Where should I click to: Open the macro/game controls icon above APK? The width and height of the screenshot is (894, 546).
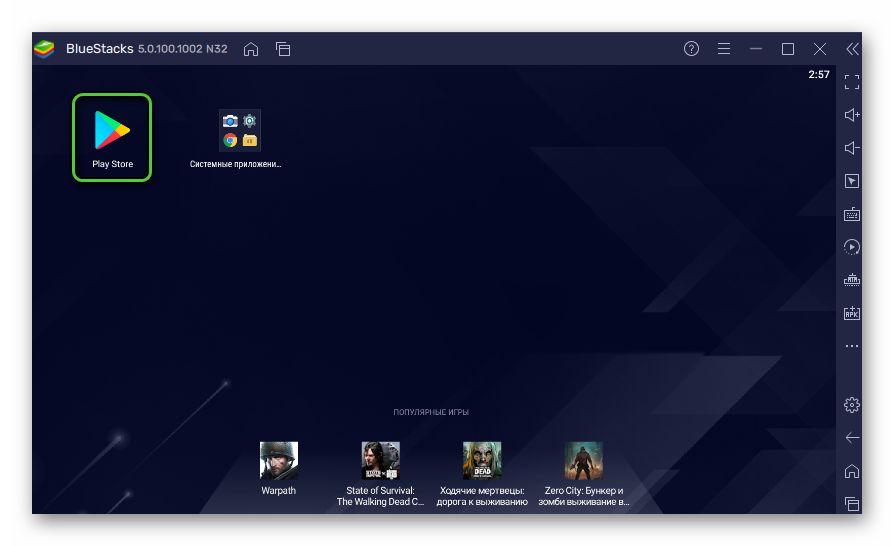coord(852,280)
